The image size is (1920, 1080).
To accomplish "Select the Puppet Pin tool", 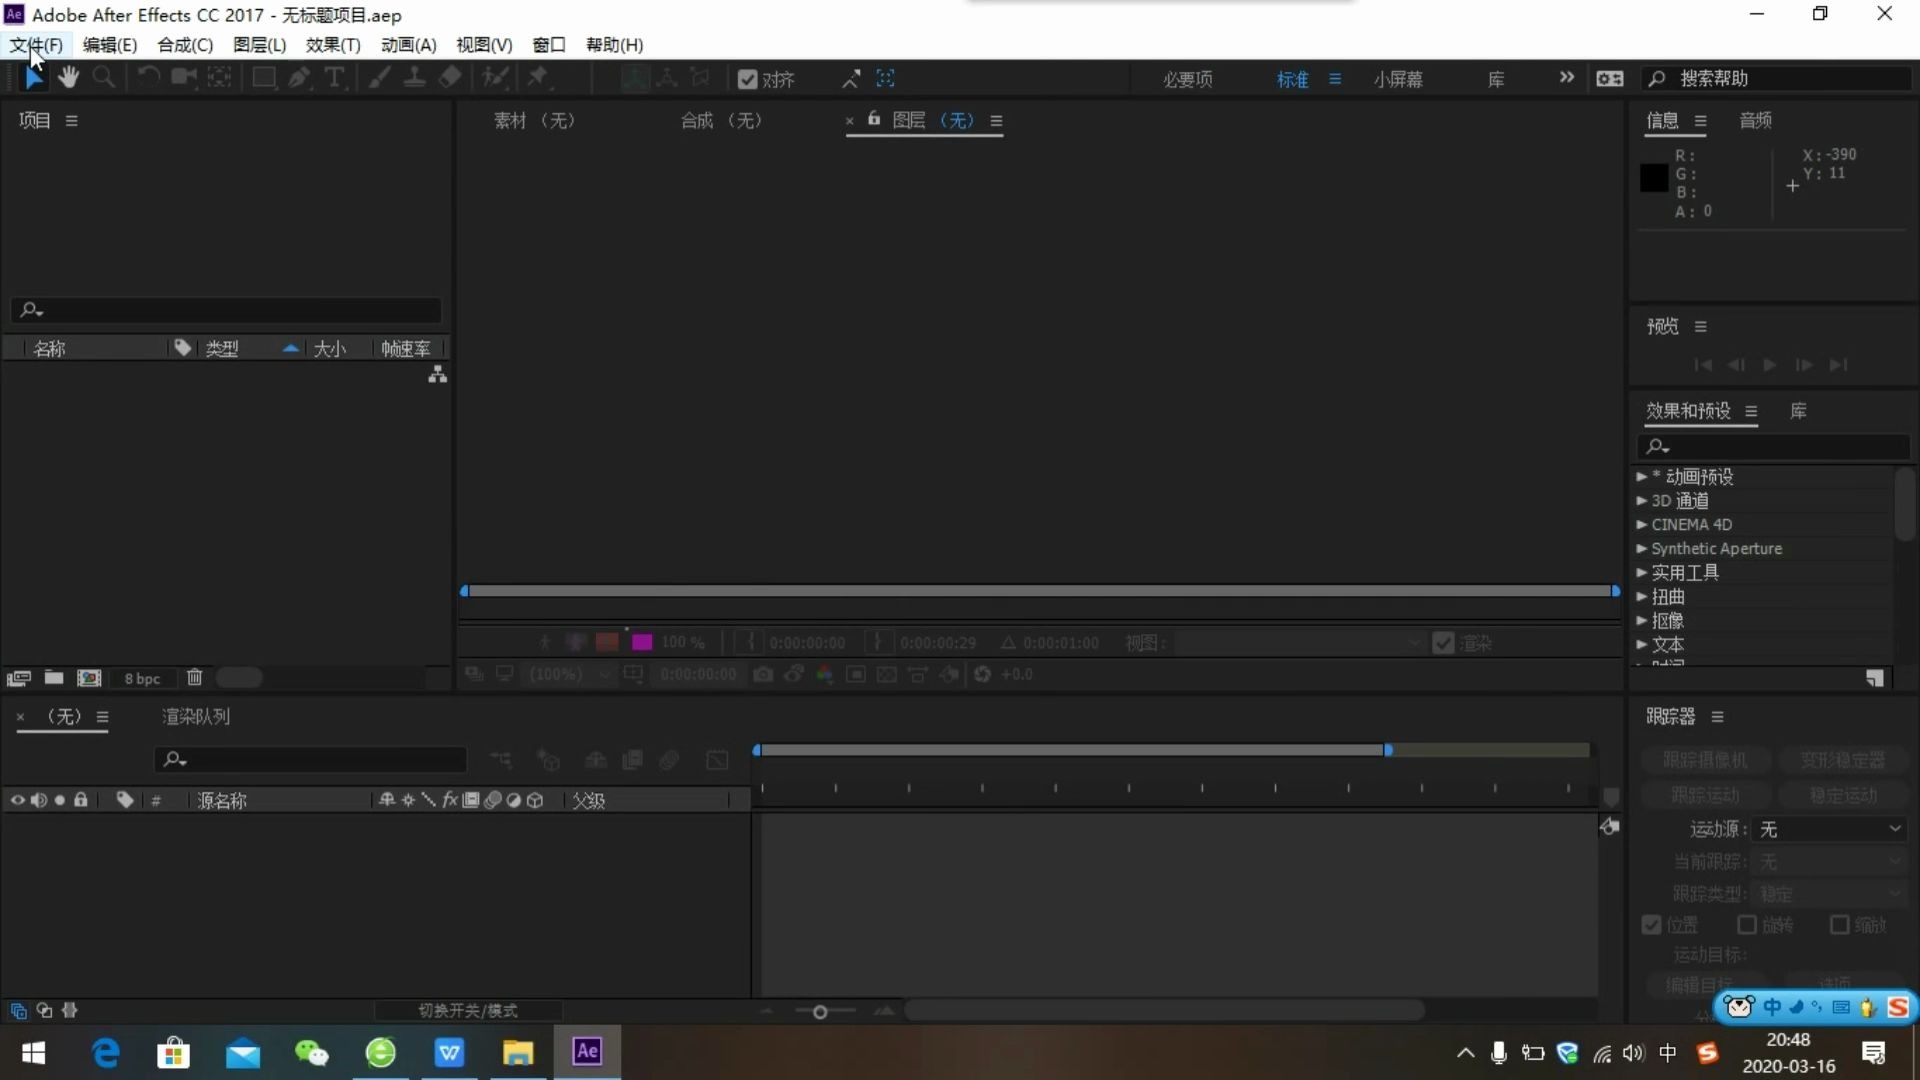I will coord(538,77).
